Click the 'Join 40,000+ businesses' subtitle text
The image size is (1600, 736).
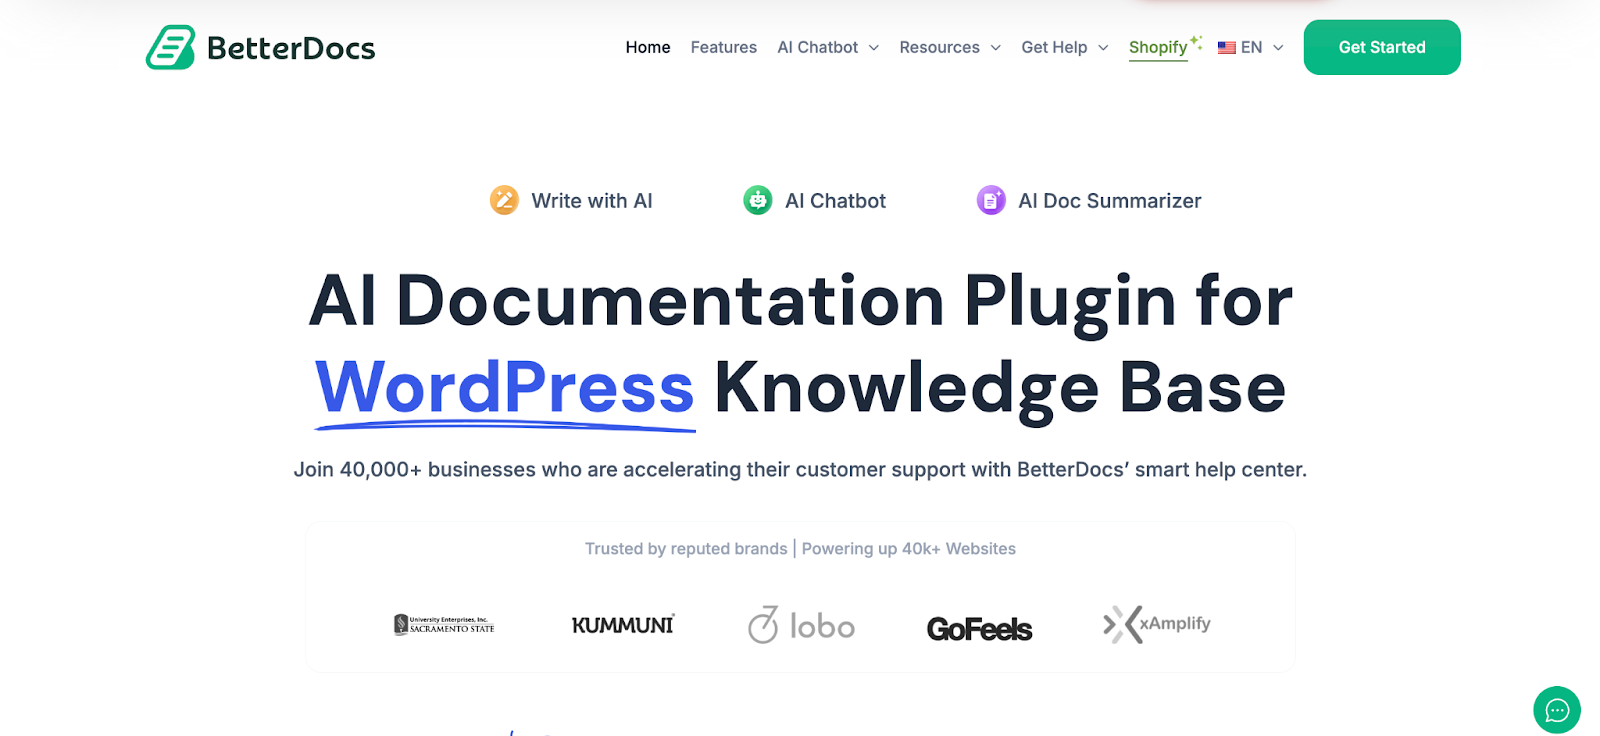pyautogui.click(x=800, y=469)
